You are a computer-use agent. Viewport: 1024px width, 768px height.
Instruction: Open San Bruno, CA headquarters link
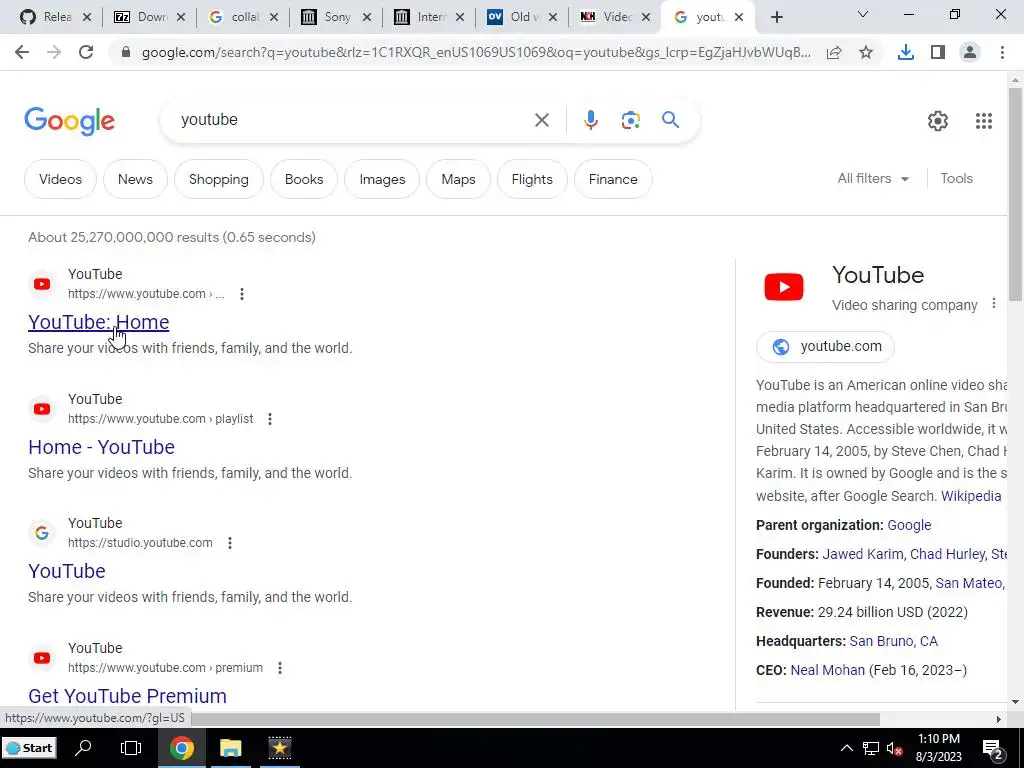(893, 641)
